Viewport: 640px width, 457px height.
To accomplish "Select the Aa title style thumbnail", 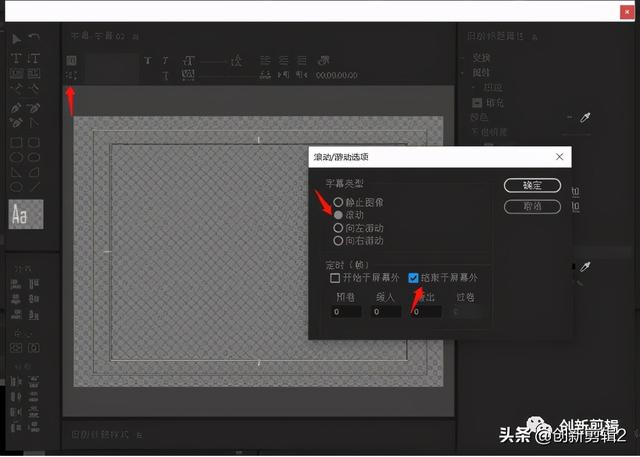I will point(26,214).
